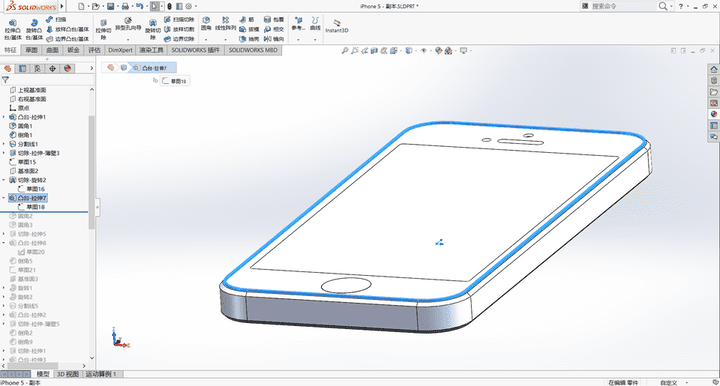Switch to the 评估 evaluate tab
Viewport: 720px width, 386px height.
[94, 50]
